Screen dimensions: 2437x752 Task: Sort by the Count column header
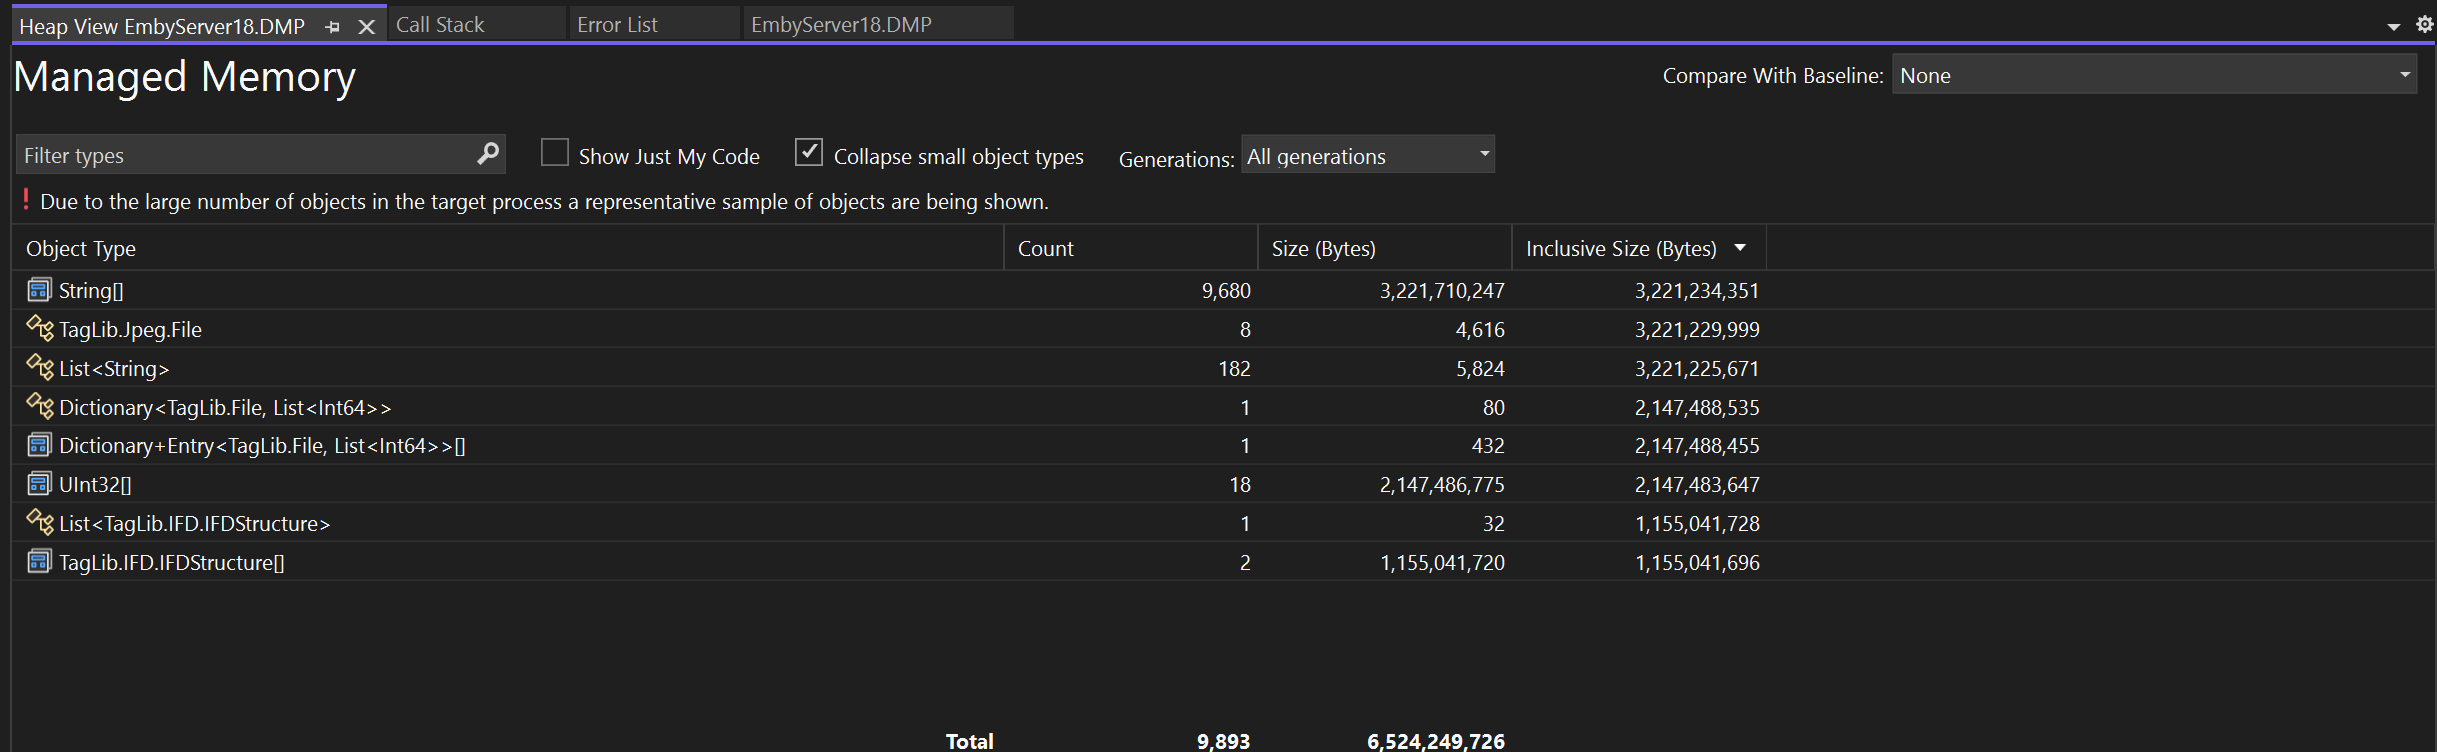pos(1045,248)
